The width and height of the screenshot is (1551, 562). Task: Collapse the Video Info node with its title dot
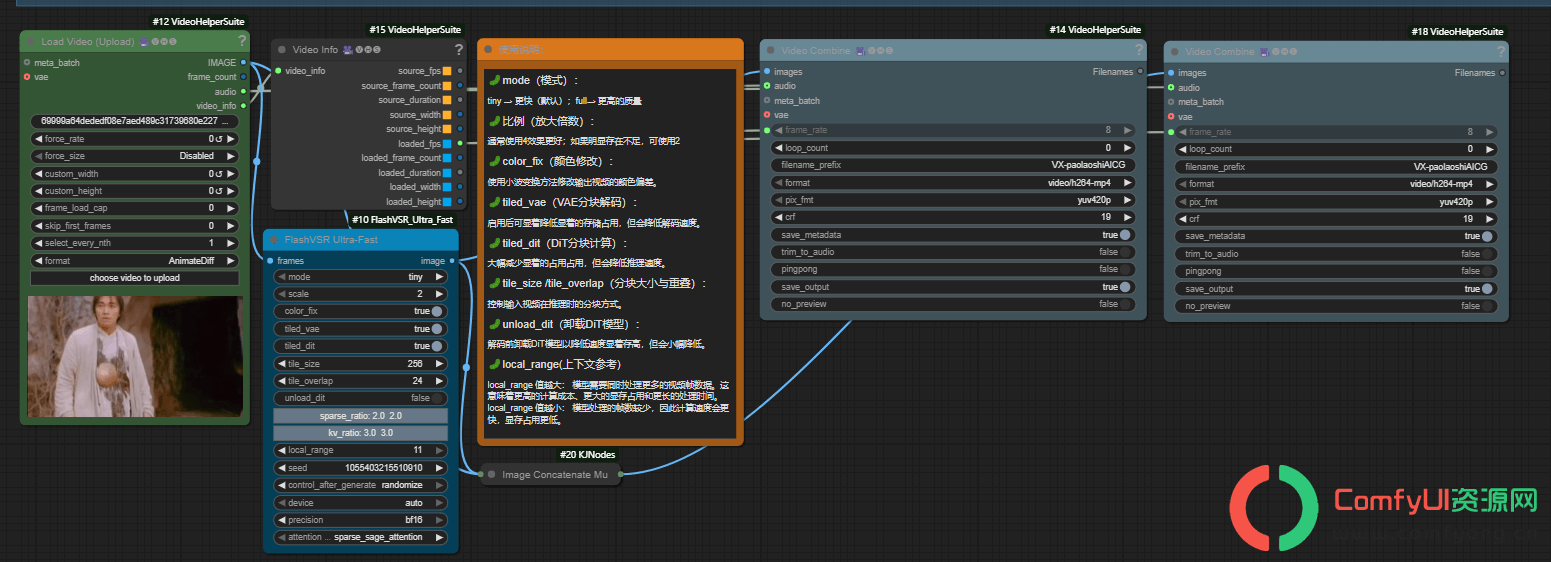coord(282,49)
